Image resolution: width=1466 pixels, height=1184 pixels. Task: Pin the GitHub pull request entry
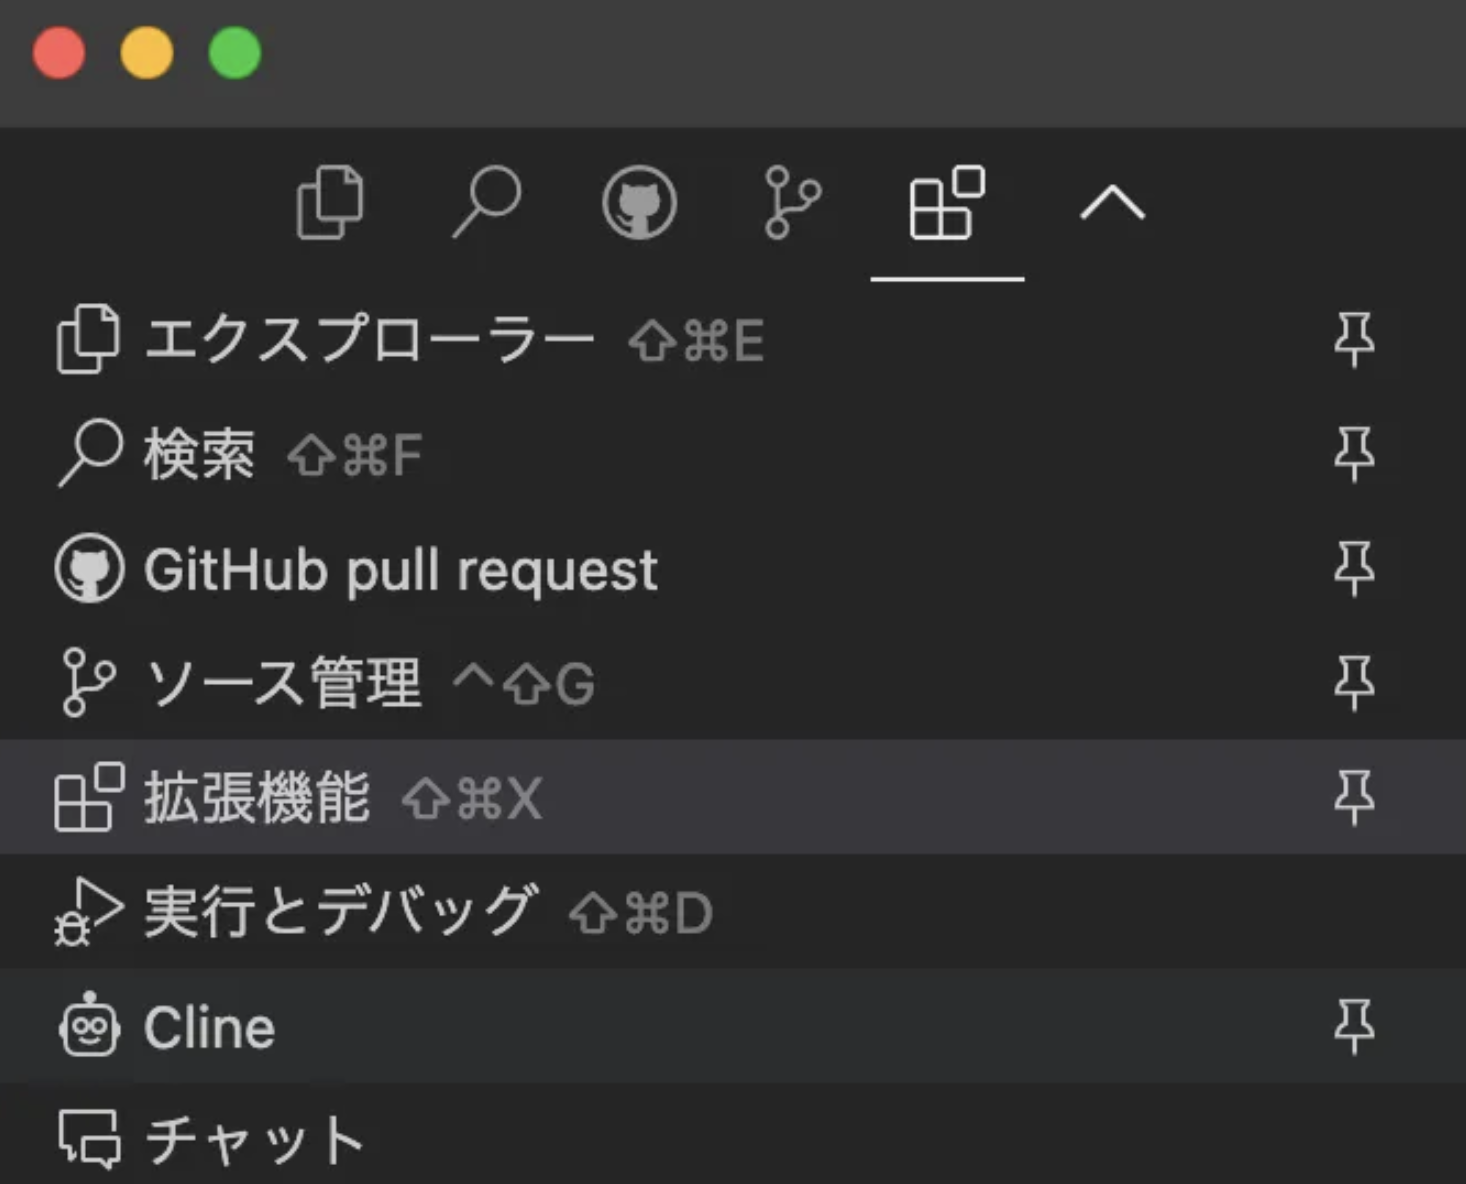[1357, 568]
